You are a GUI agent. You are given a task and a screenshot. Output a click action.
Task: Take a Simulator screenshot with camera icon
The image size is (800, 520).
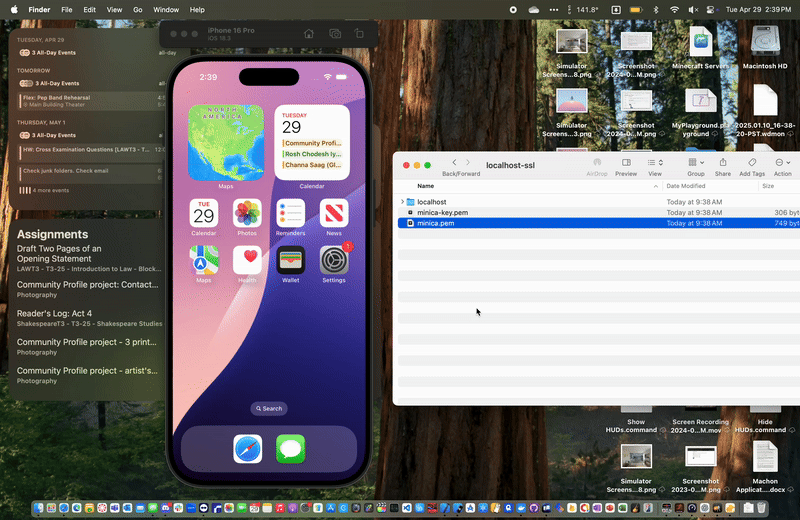tap(335, 34)
